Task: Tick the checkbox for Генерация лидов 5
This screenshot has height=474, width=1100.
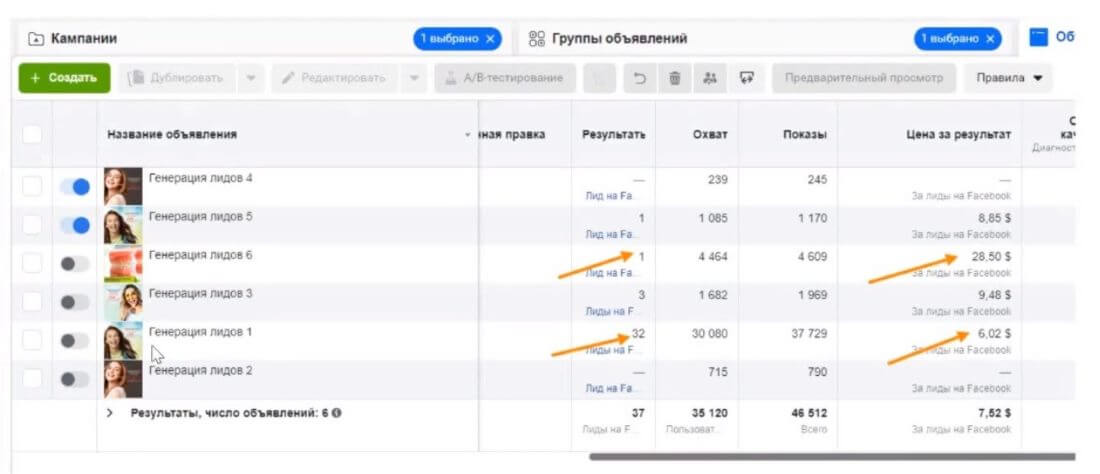Action: click(x=32, y=225)
